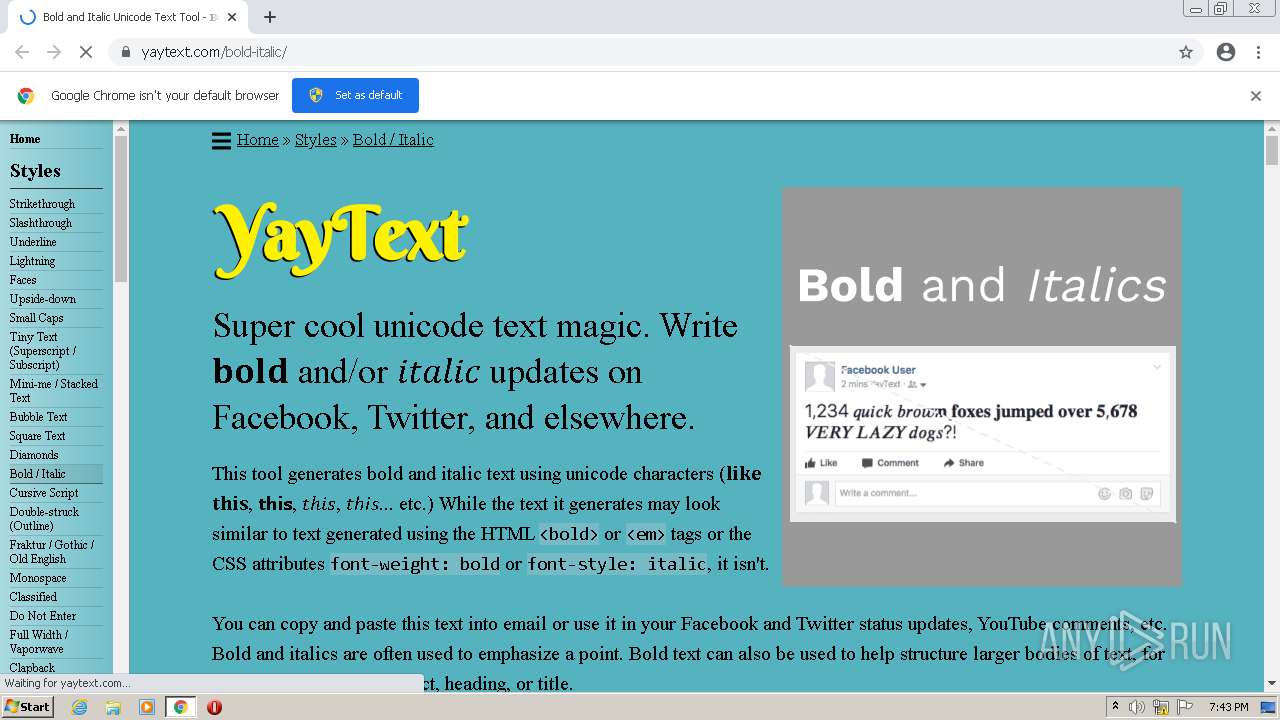
Task: Click the Set as default button
Action: [355, 95]
